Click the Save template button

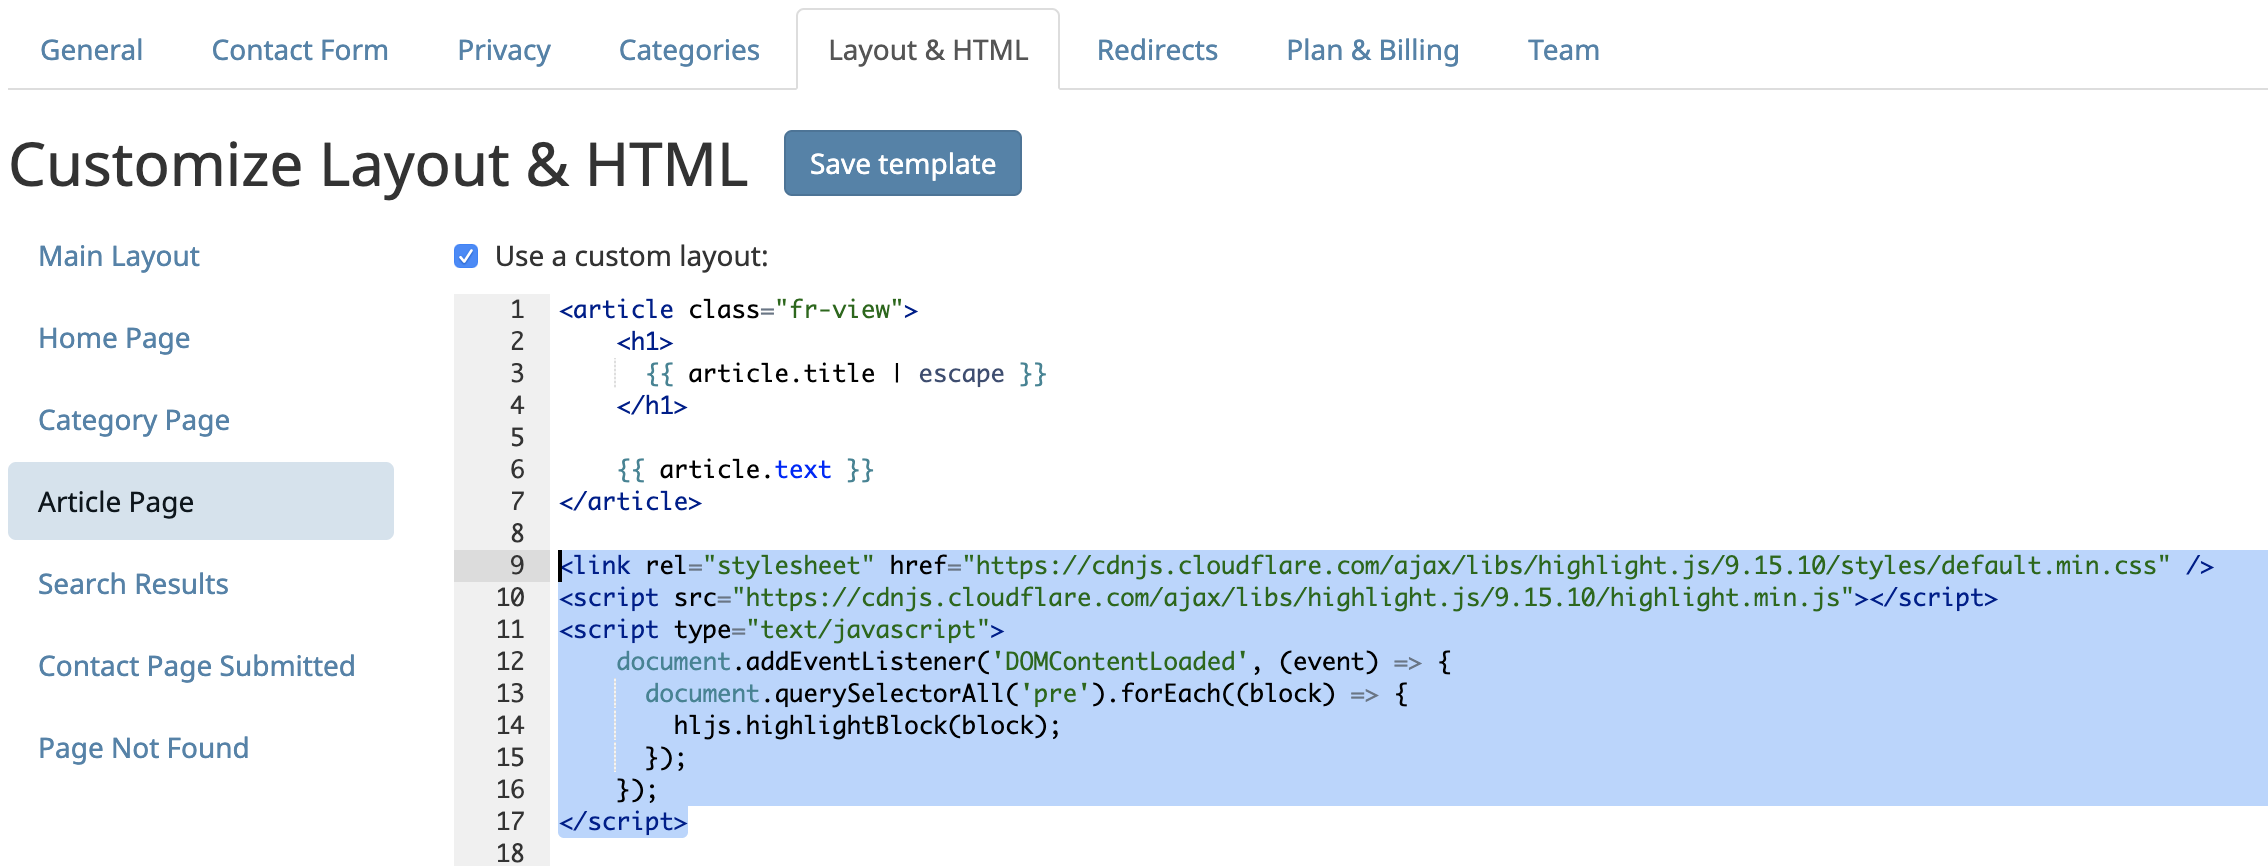point(902,163)
